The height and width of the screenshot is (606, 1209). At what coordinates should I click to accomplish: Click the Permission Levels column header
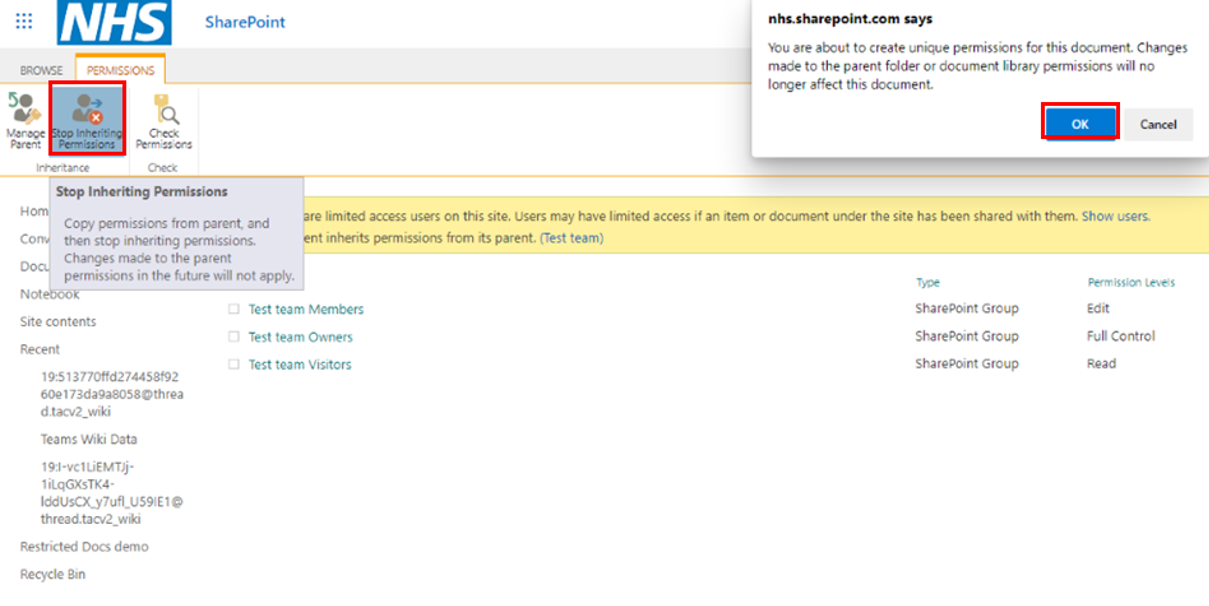tap(1131, 283)
